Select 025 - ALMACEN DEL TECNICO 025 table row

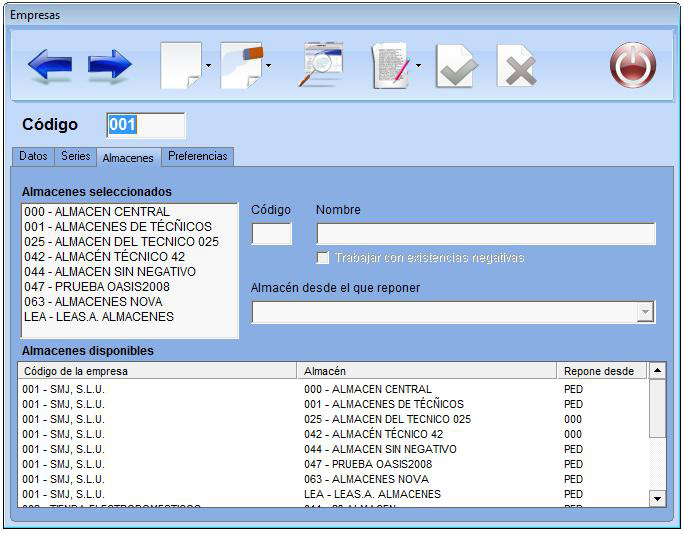(x=333, y=419)
